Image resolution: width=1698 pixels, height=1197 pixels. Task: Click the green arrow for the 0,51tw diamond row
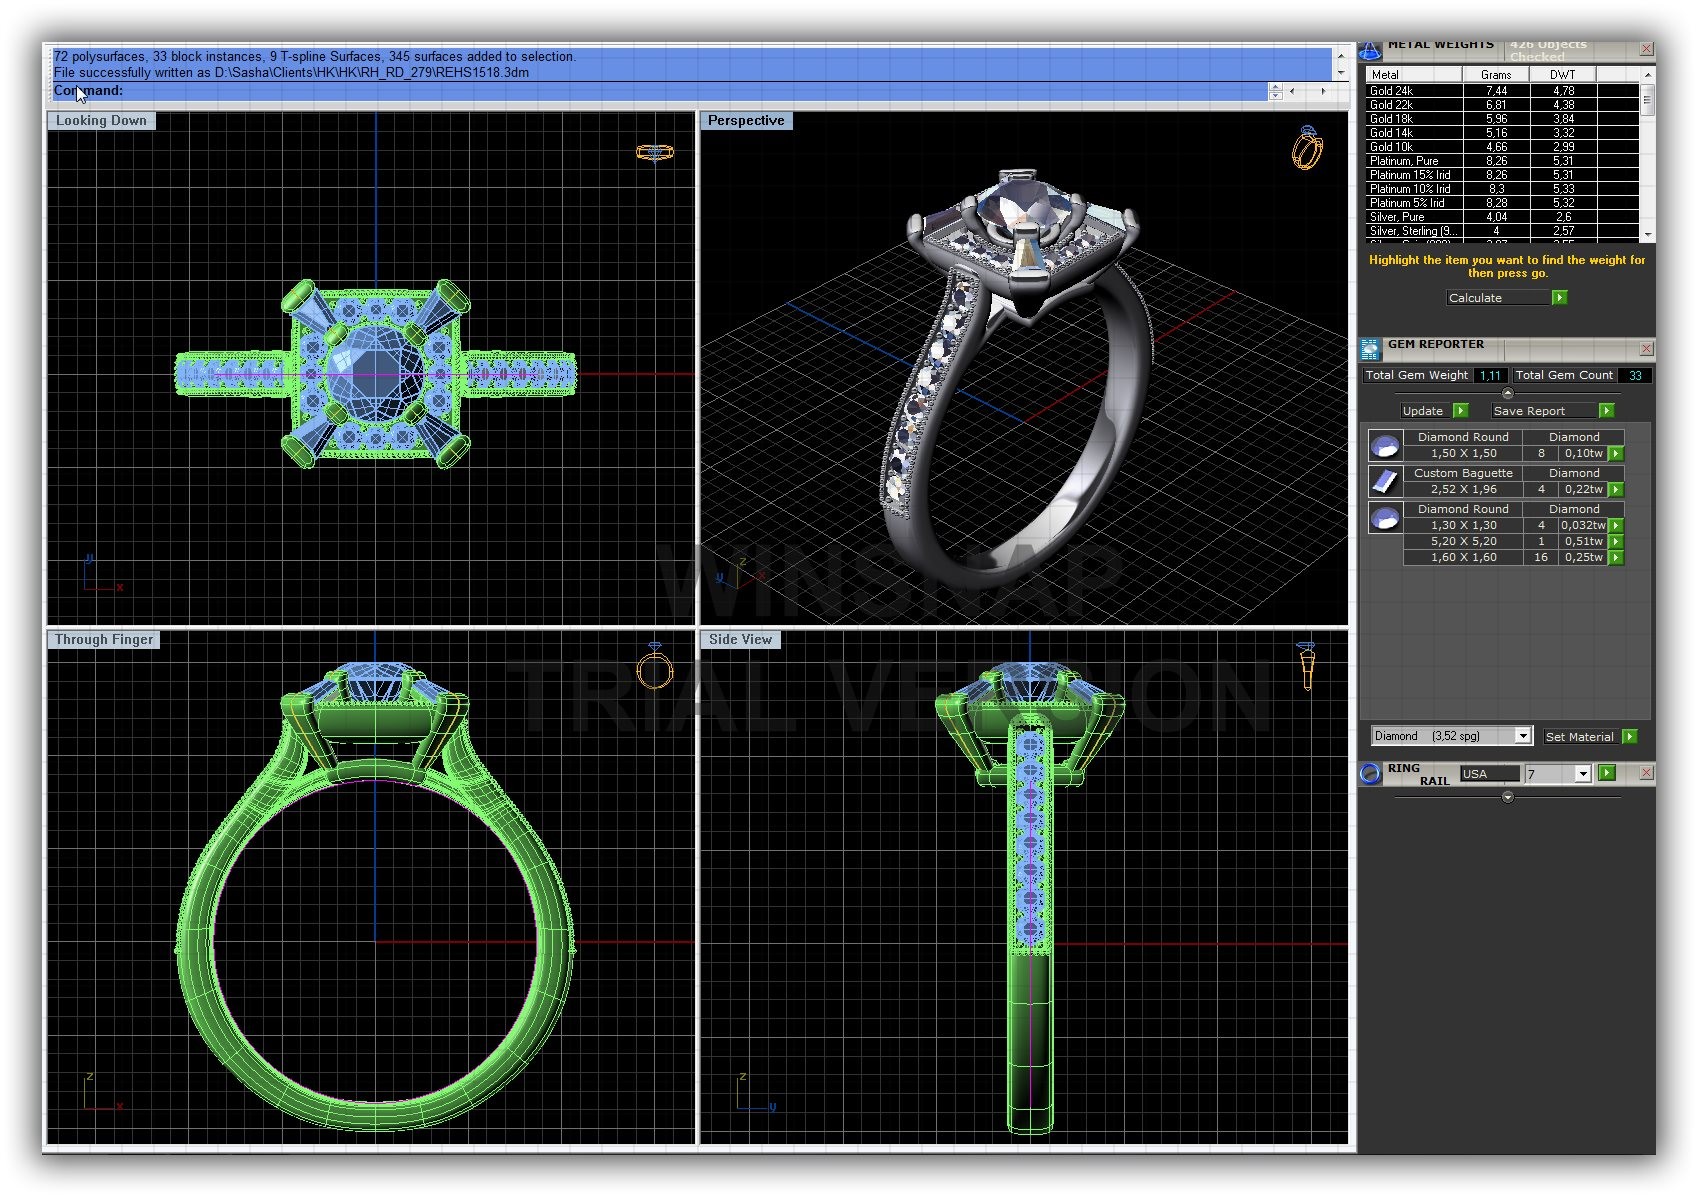point(1616,541)
